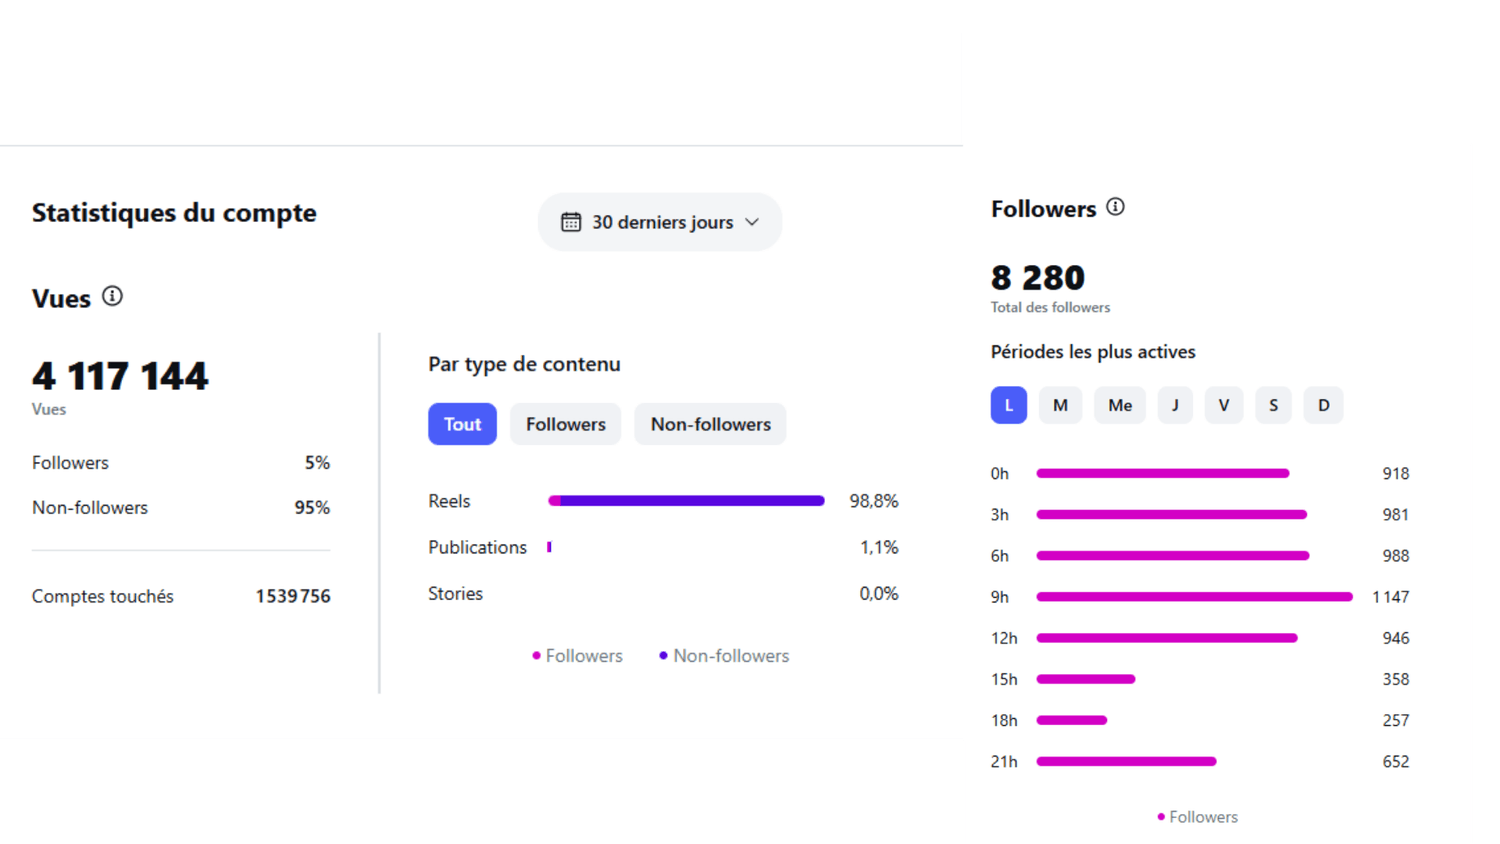Open the 30 derniers jours dropdown
Image resolution: width=1500 pixels, height=844 pixels.
pos(660,222)
